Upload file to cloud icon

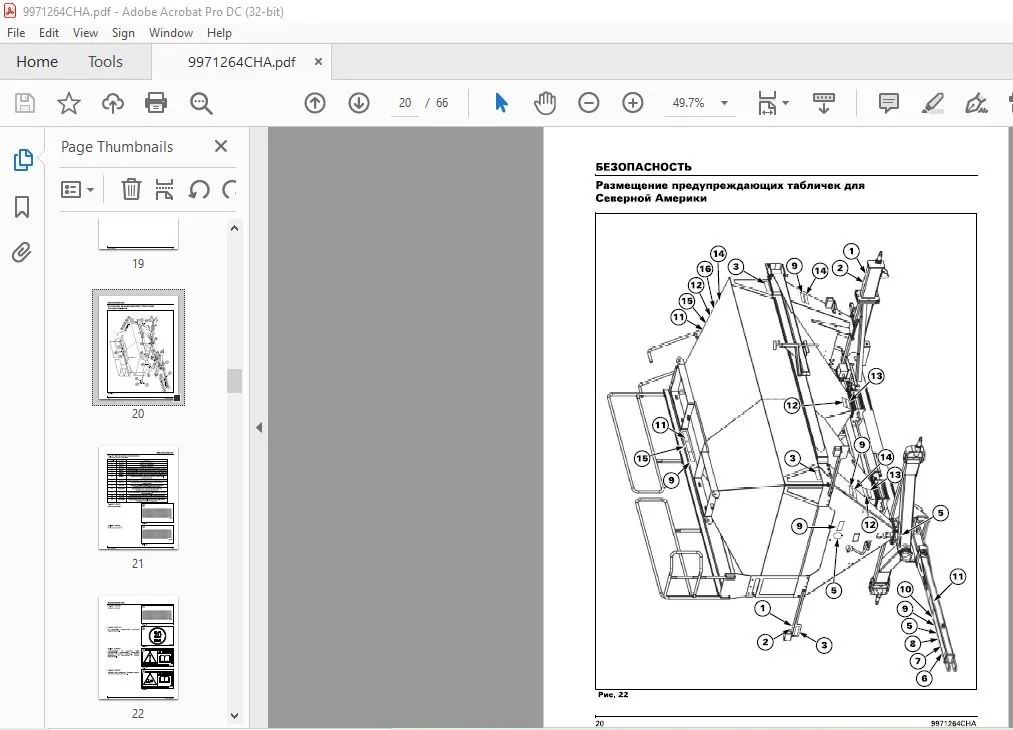tap(112, 103)
